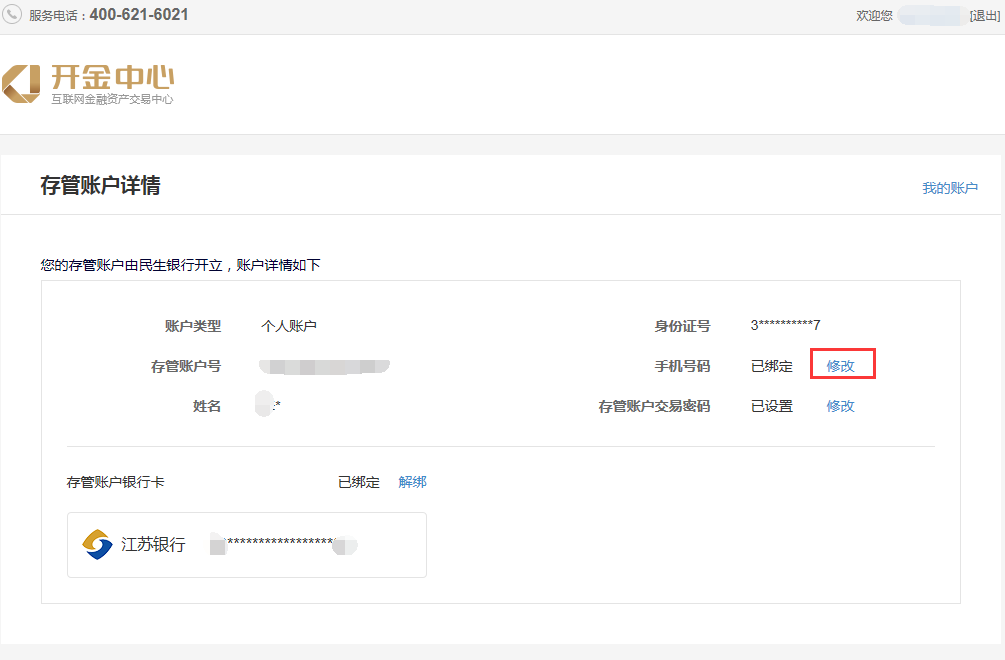This screenshot has height=660, width=1005.
Task: Click the 互联网金融资产交易中心 subtitle text
Action: [112, 100]
